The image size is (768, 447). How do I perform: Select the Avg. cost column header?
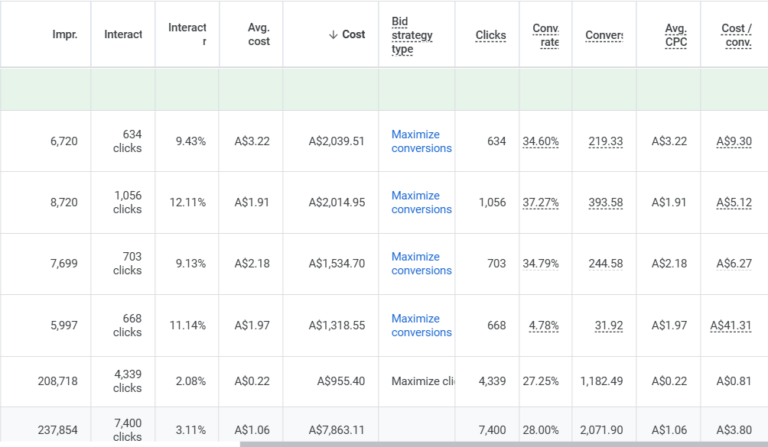click(258, 35)
